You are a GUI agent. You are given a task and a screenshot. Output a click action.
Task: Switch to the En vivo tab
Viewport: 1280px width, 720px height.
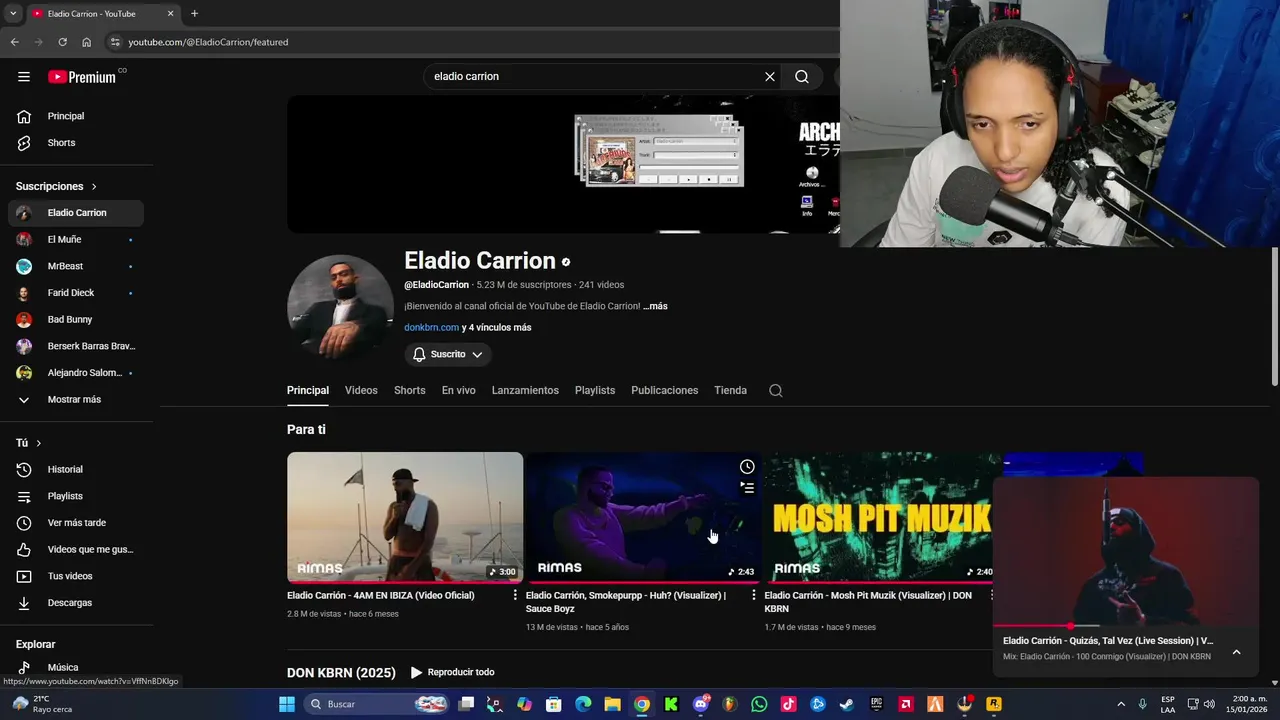[459, 390]
